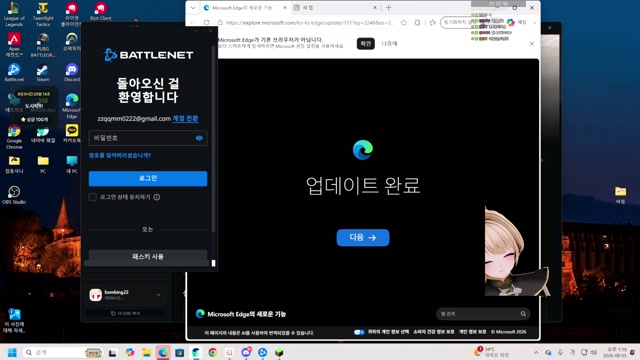
Task: Click volume icon in system tray
Action: tap(594, 352)
